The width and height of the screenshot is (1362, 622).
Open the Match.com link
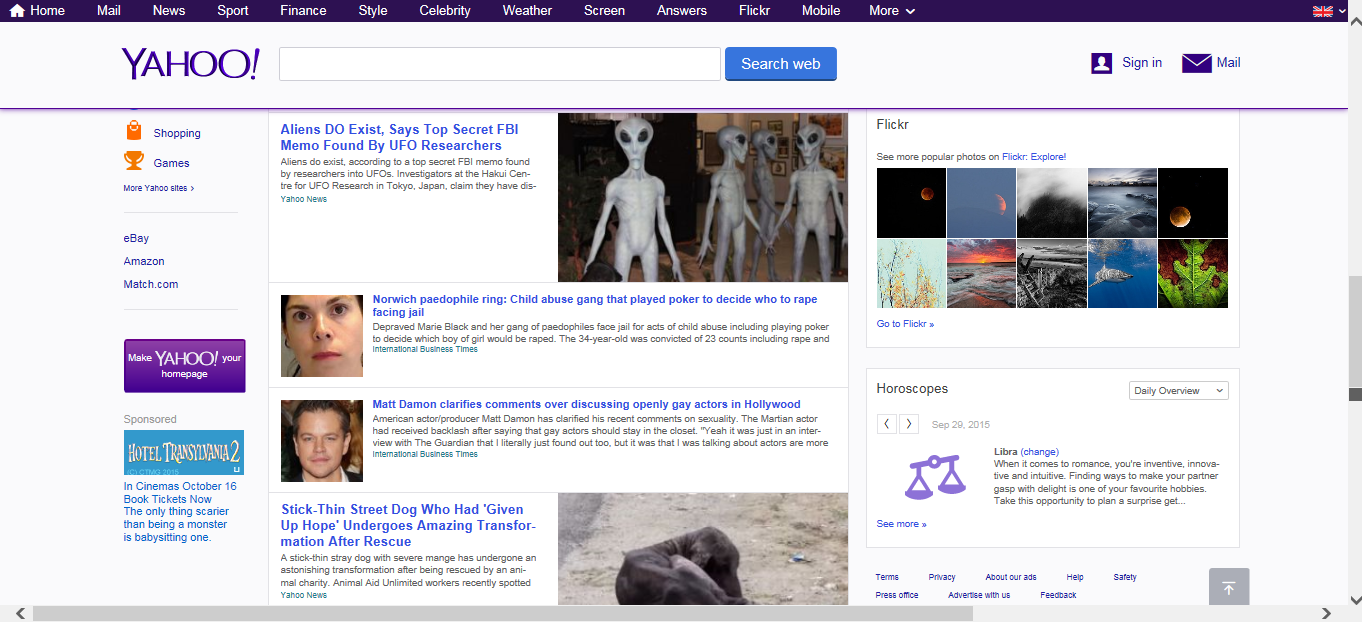151,284
